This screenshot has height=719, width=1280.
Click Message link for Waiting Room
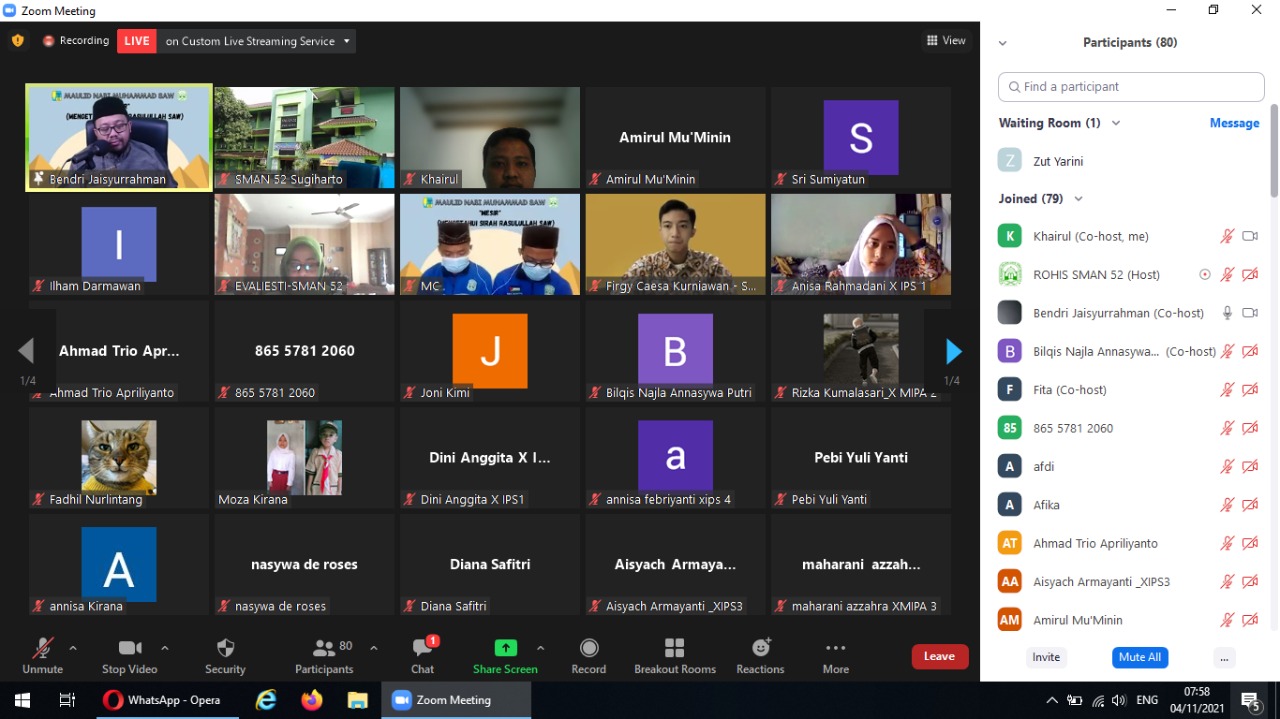point(1234,123)
